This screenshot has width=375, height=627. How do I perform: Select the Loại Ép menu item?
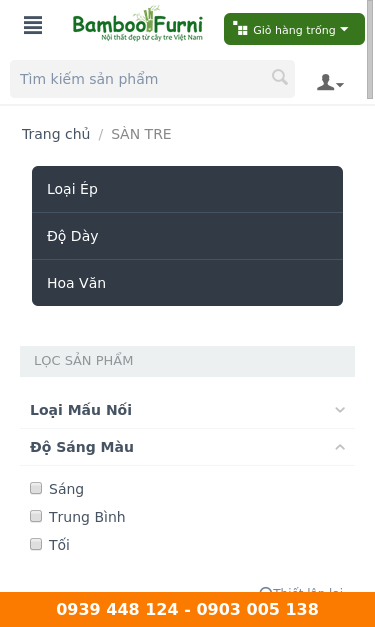click(188, 189)
